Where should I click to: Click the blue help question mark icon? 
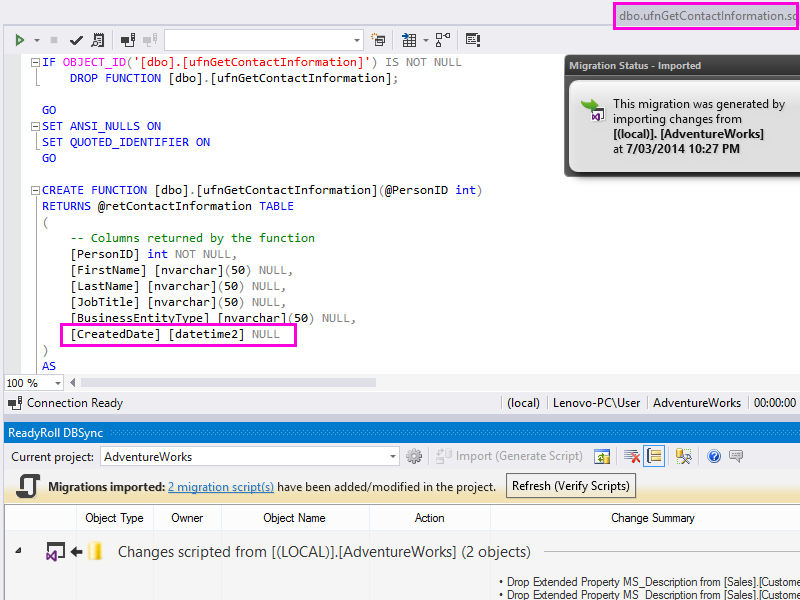point(714,456)
